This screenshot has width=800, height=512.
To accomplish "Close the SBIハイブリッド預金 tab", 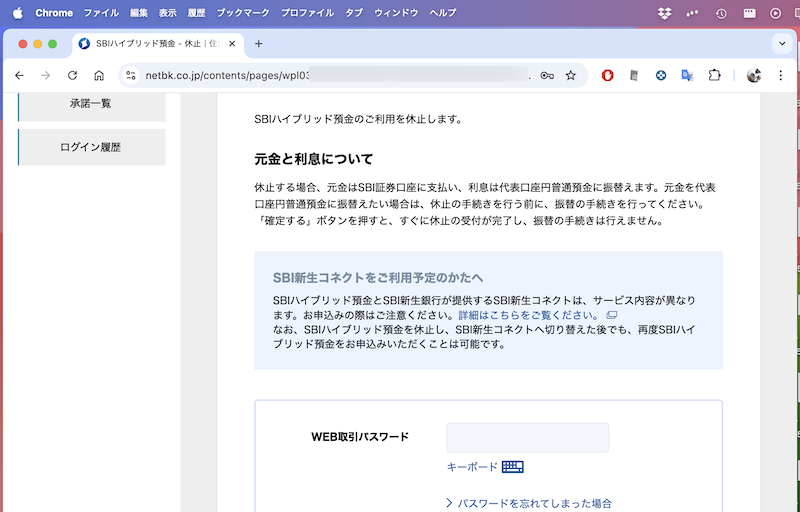I will click(230, 44).
